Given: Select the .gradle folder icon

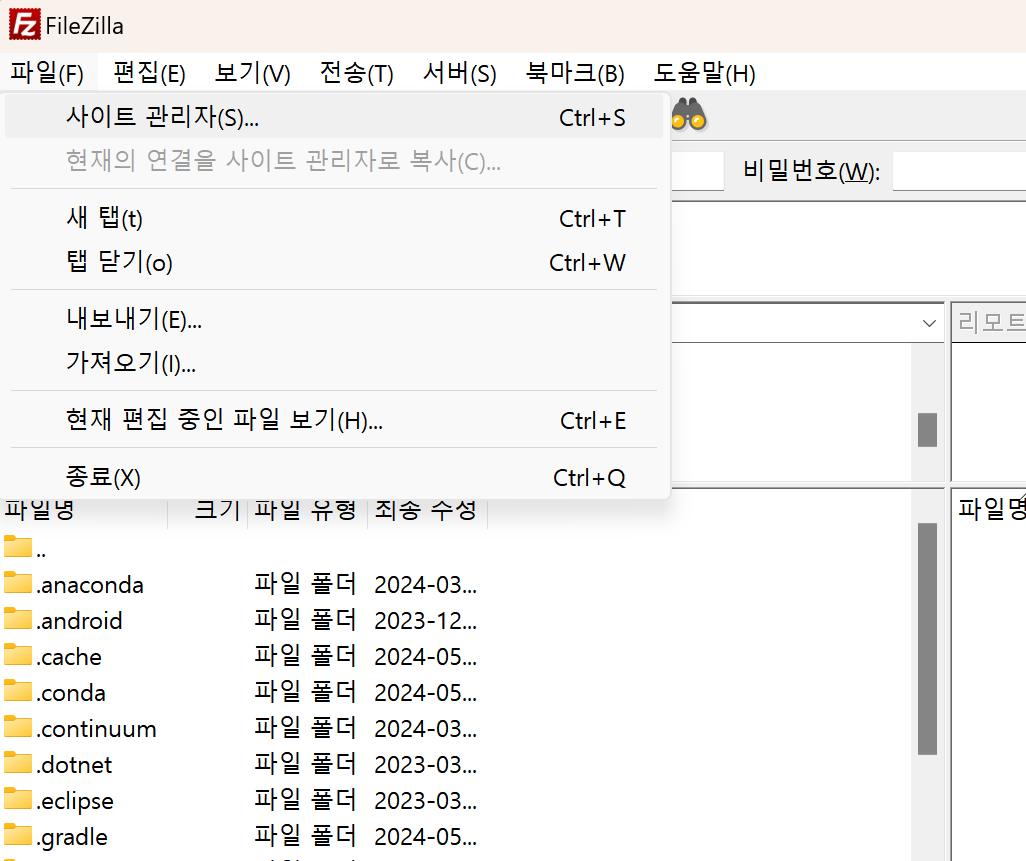Looking at the screenshot, I should click(18, 834).
